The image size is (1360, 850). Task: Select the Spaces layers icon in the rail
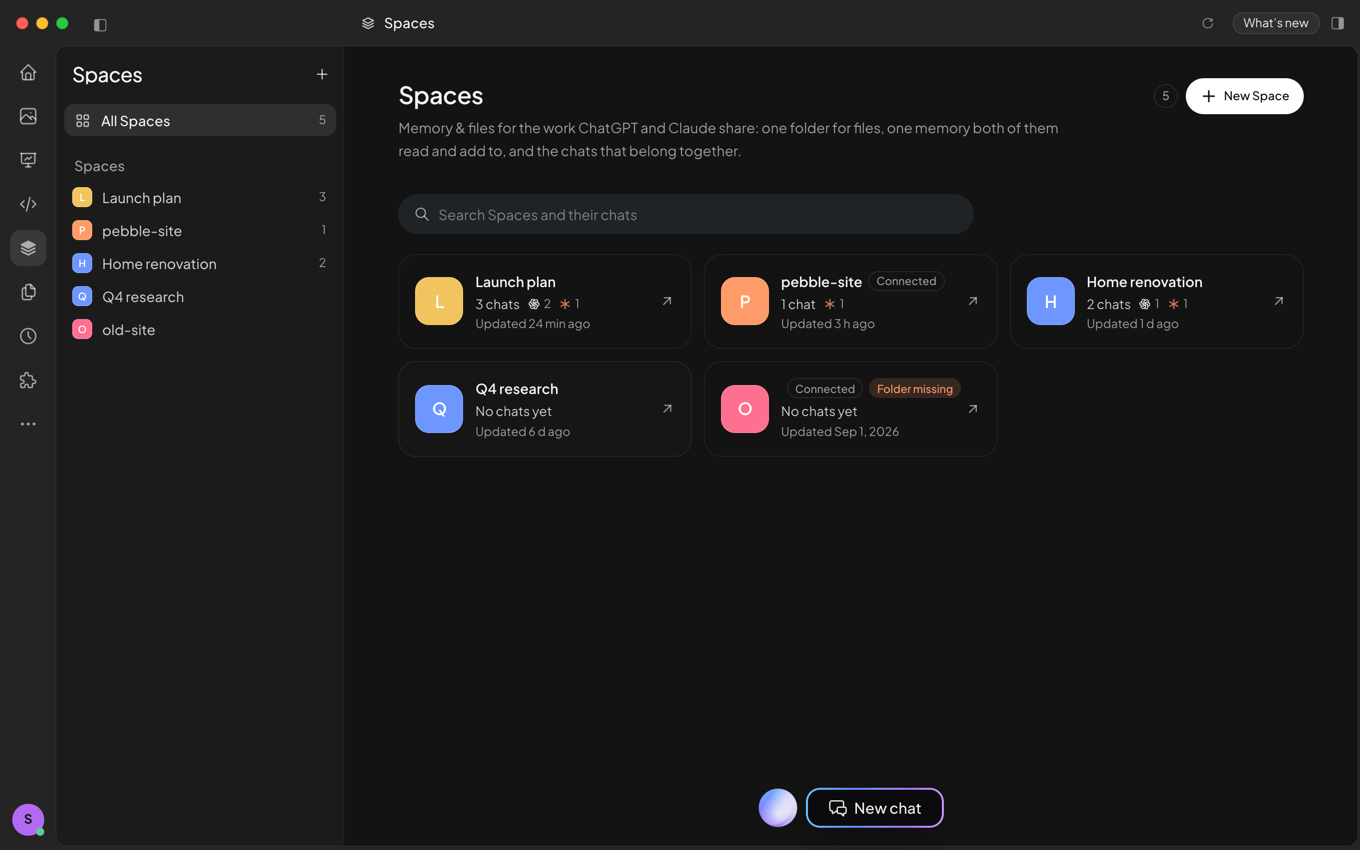point(28,248)
